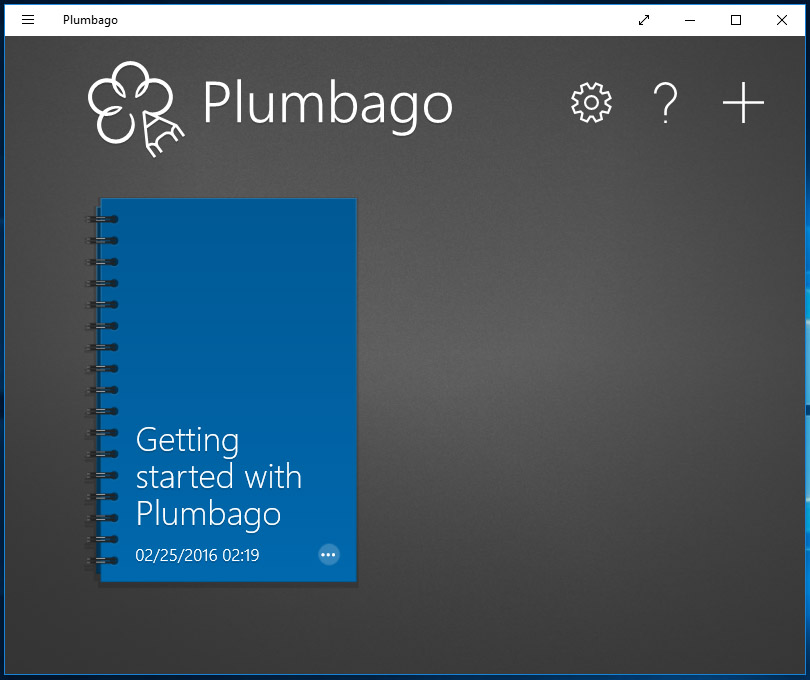The width and height of the screenshot is (810, 680).
Task: Enter full screen mode with diagonal arrows icon
Action: coord(644,20)
